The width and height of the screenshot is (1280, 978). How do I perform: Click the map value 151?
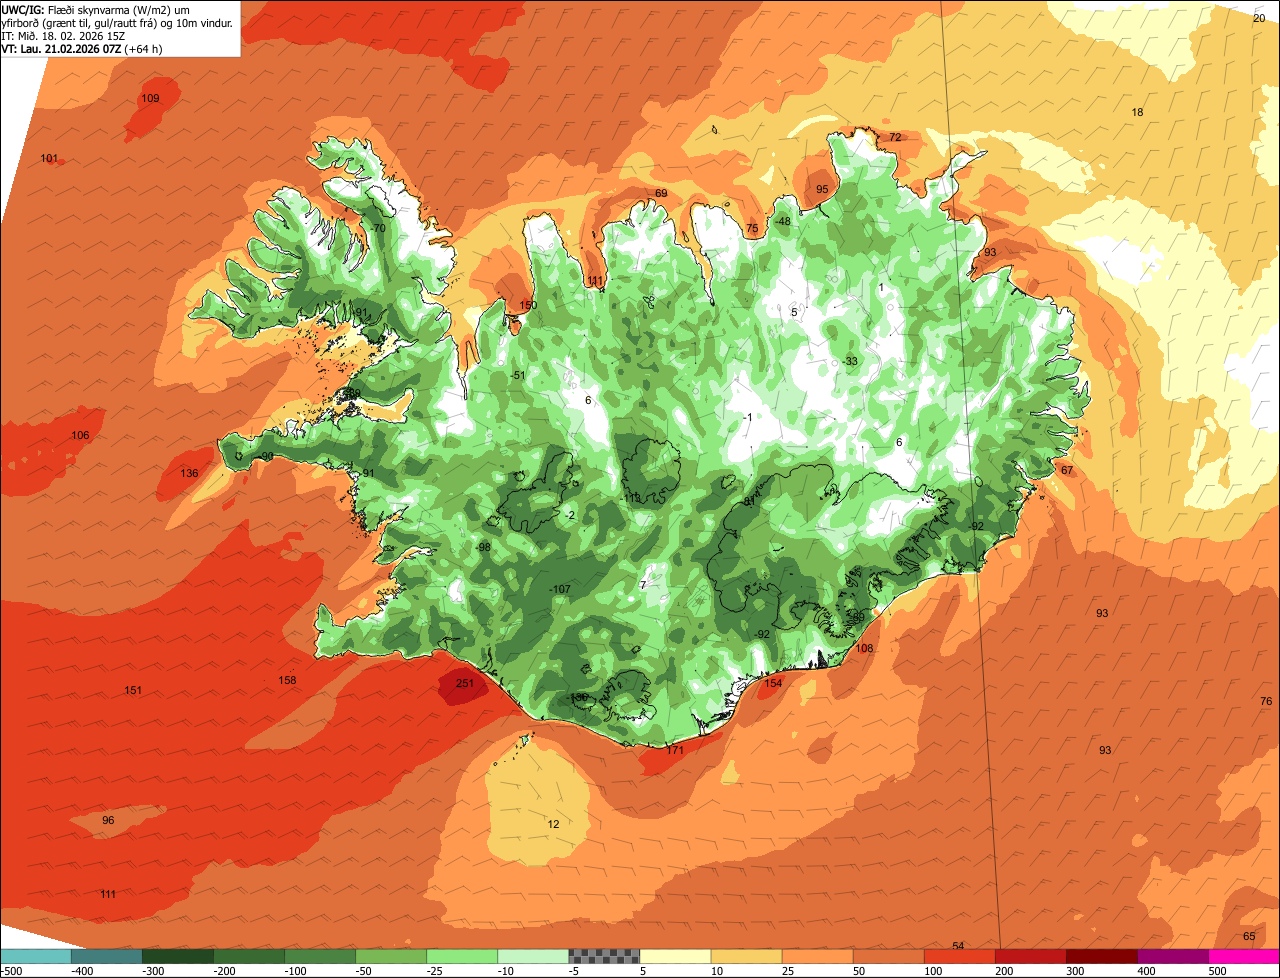click(x=133, y=690)
